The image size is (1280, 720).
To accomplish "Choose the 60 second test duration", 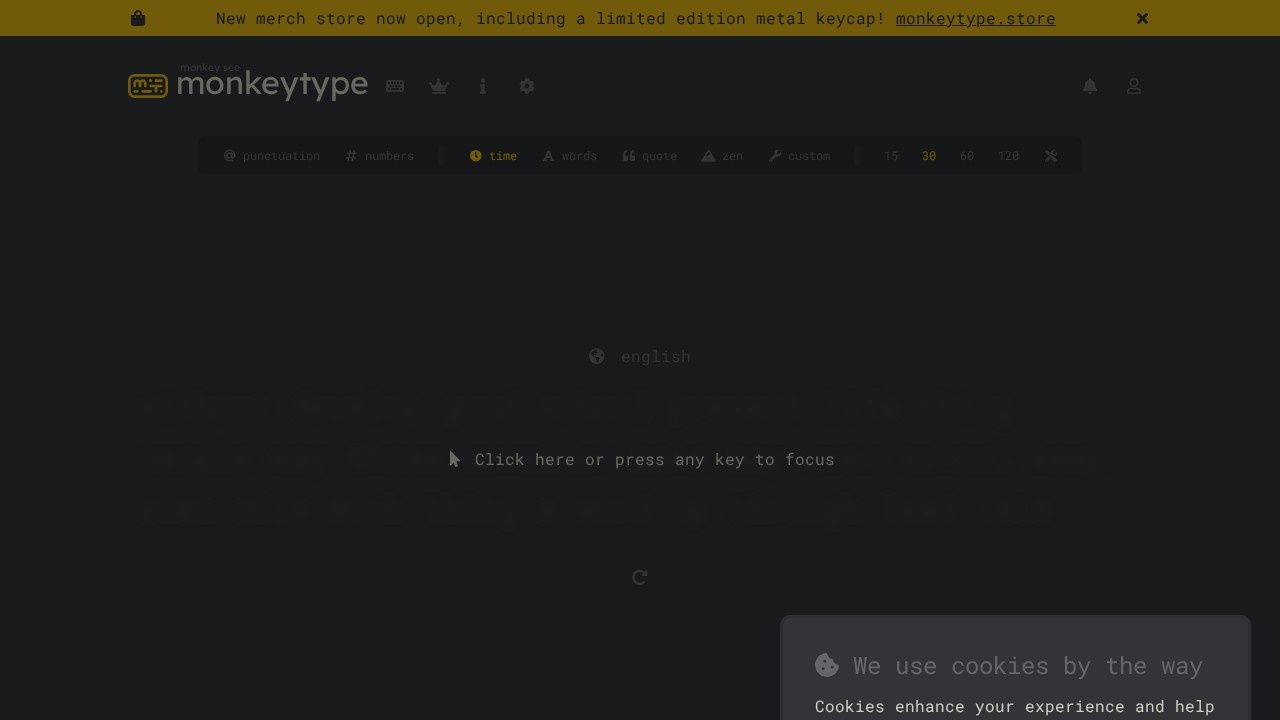I will click(966, 156).
